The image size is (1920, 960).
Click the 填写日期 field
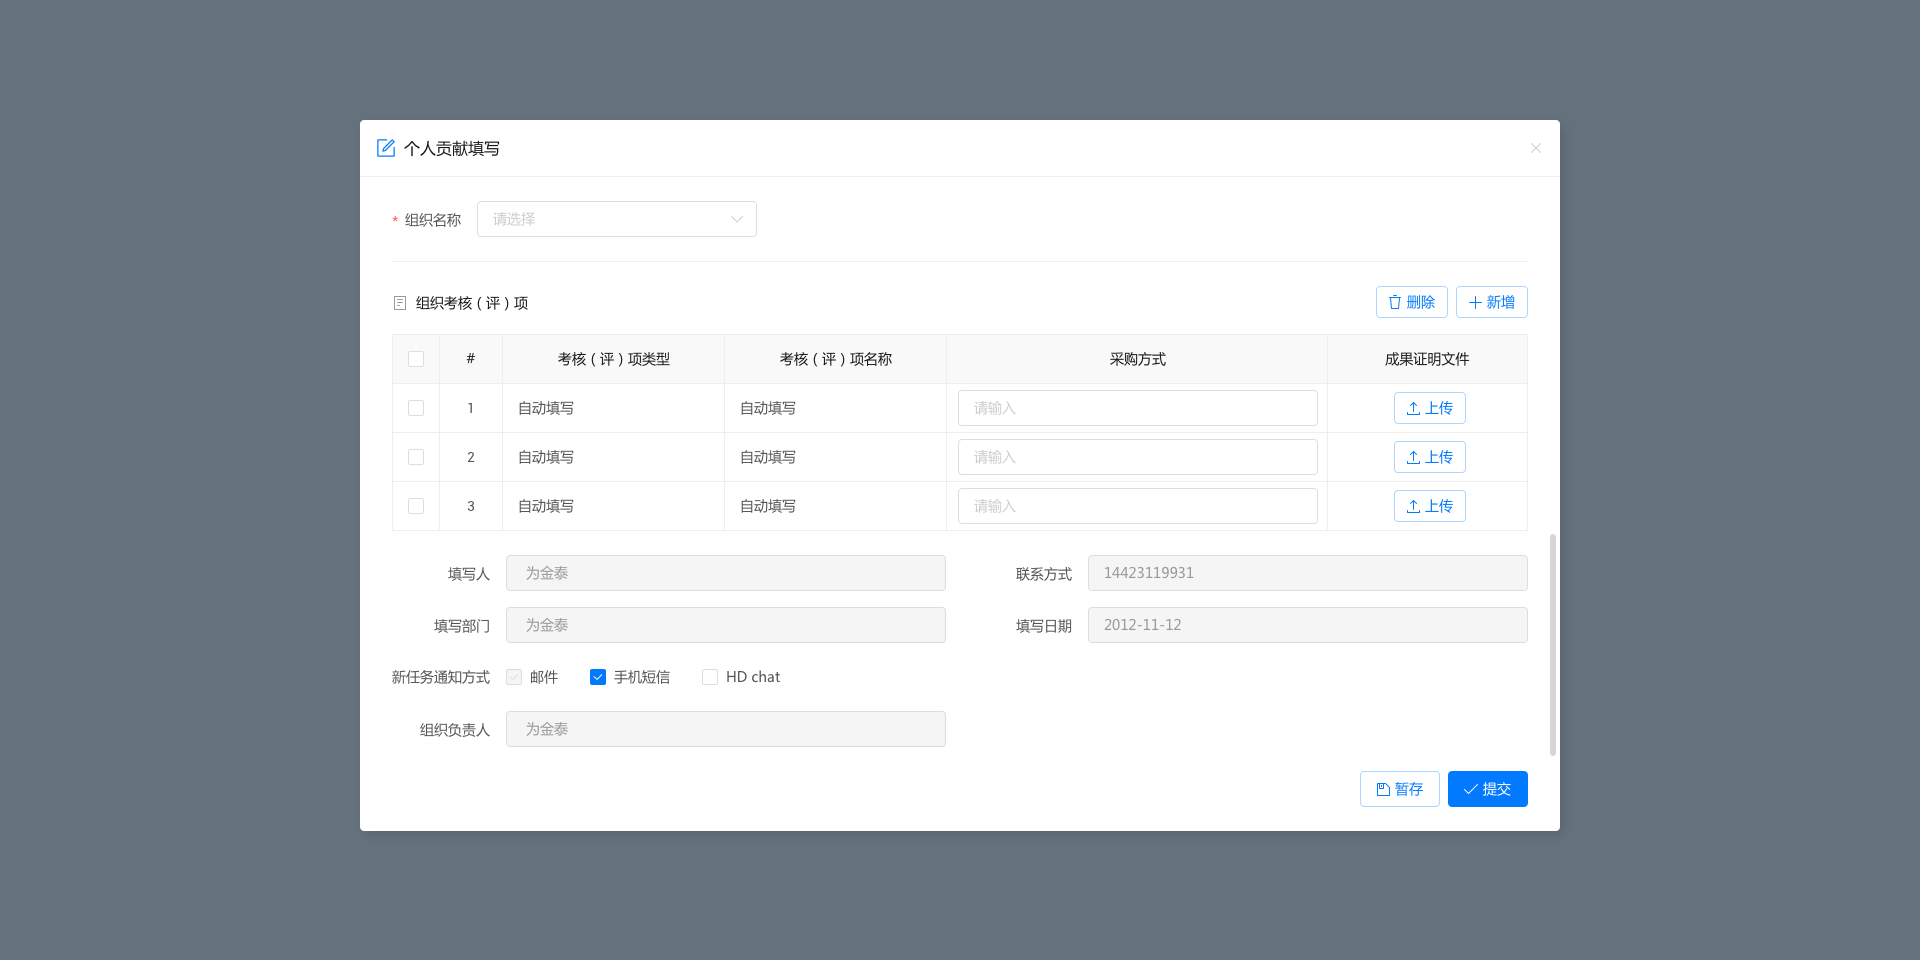1308,625
